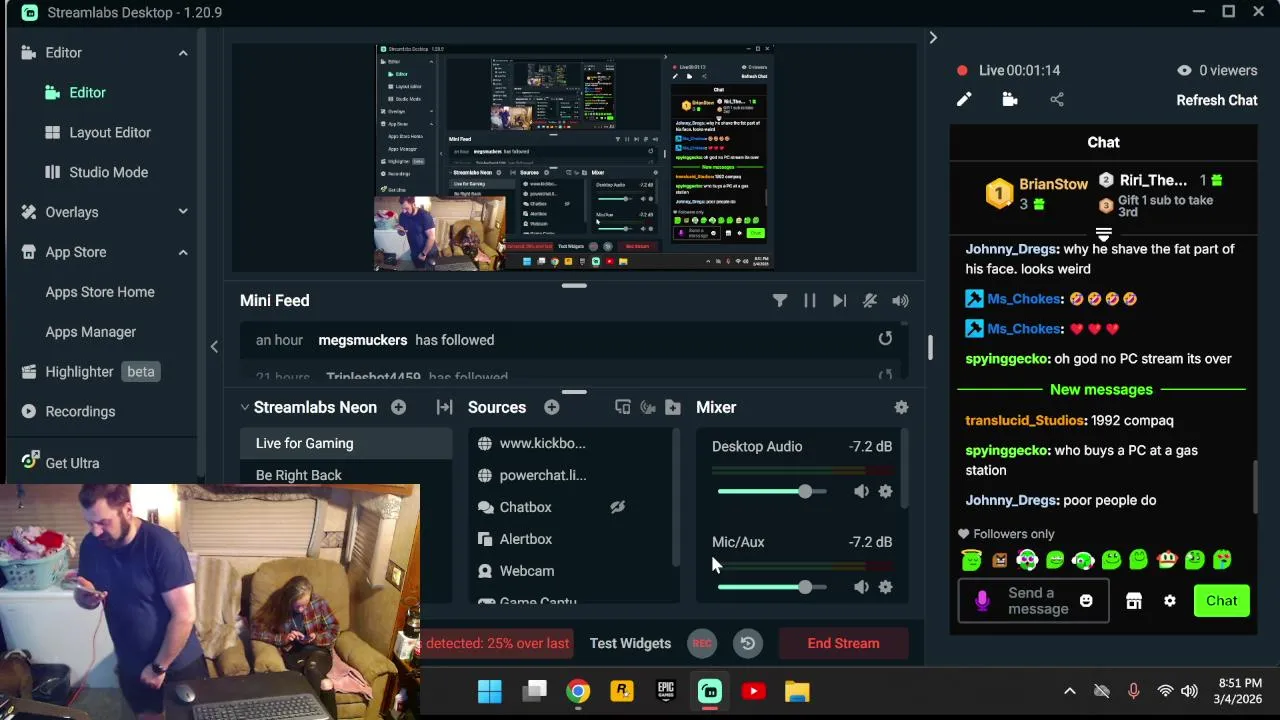
Task: Mute Mini Feed alert sounds
Action: (900, 300)
